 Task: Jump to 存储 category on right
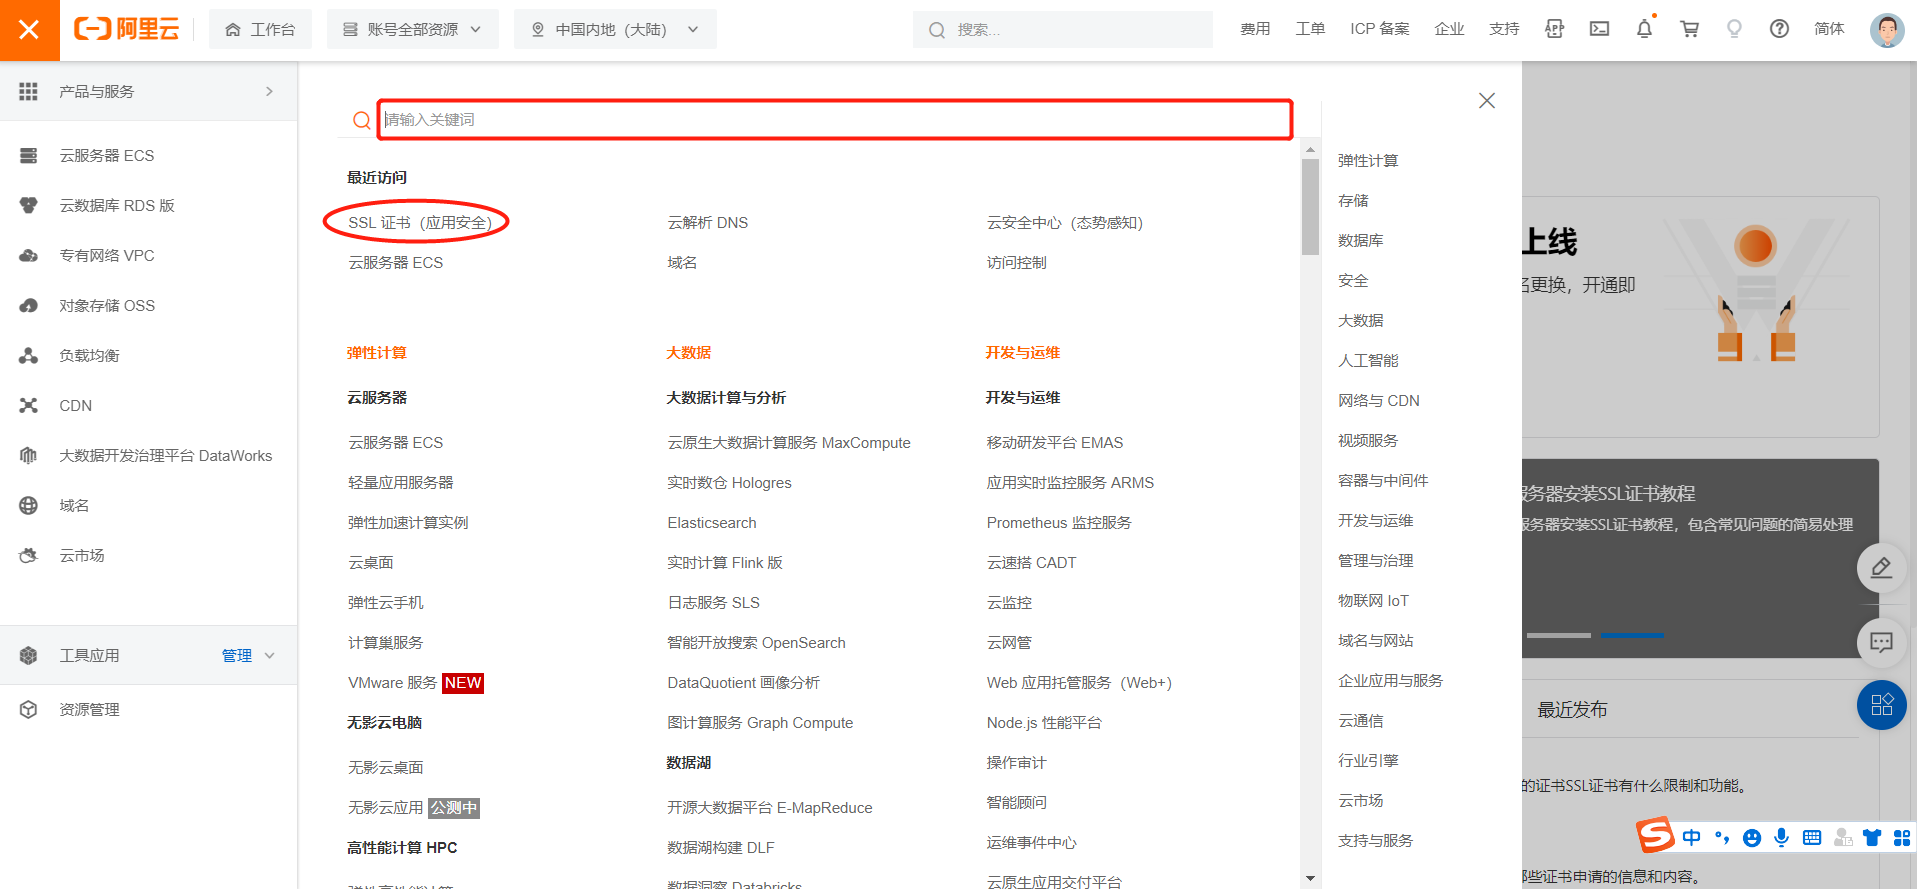tap(1353, 200)
